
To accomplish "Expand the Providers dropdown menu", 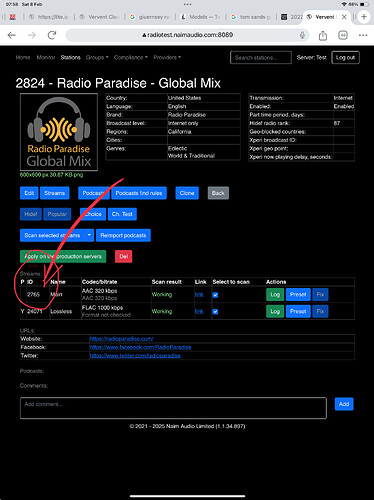I will [x=167, y=57].
